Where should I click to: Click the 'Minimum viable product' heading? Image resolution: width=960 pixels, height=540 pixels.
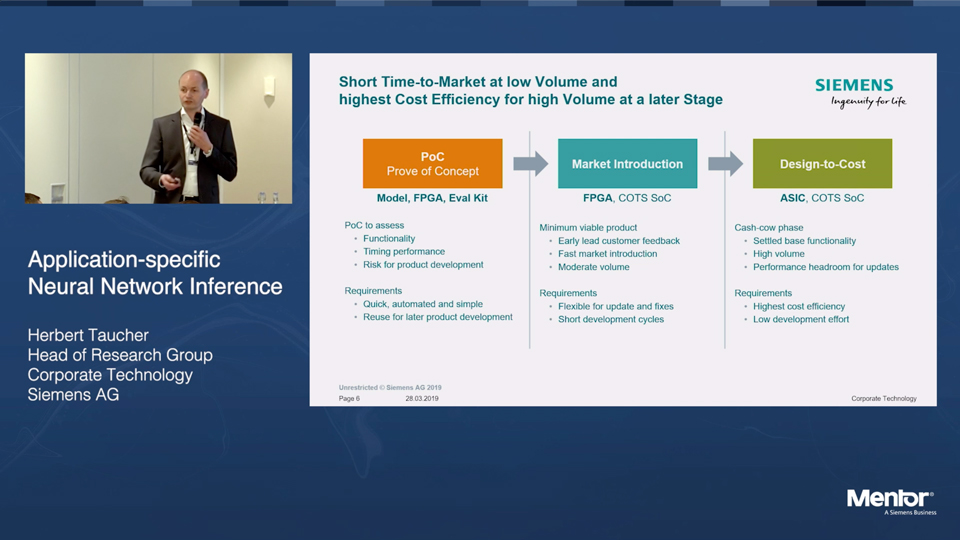pyautogui.click(x=588, y=228)
